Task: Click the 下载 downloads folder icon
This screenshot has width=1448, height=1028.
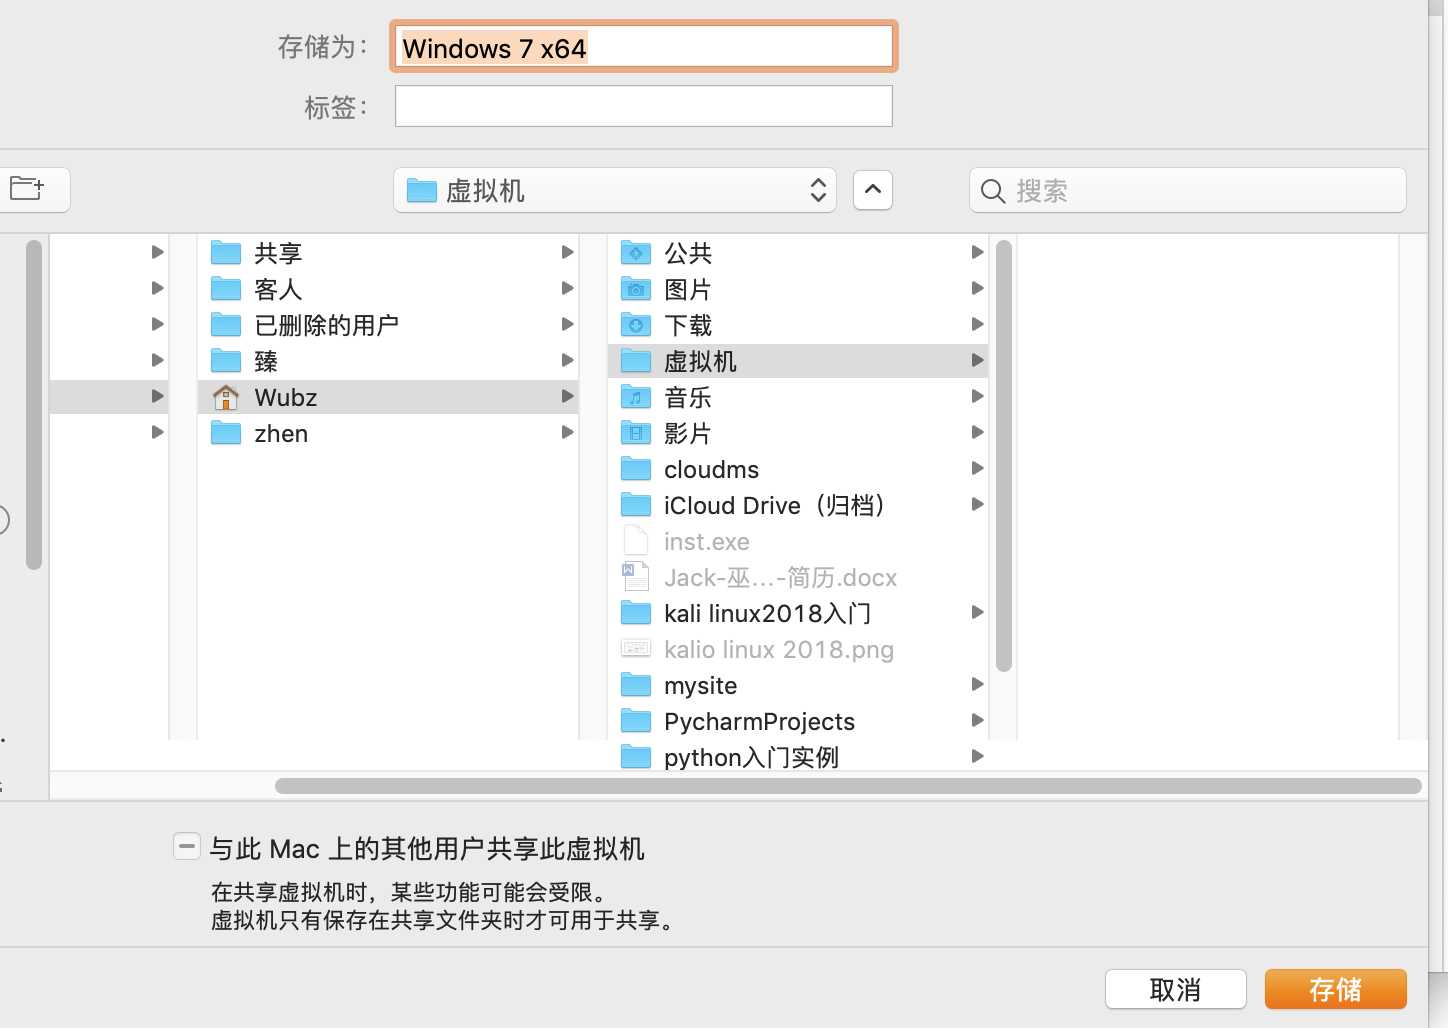Action: pos(636,325)
